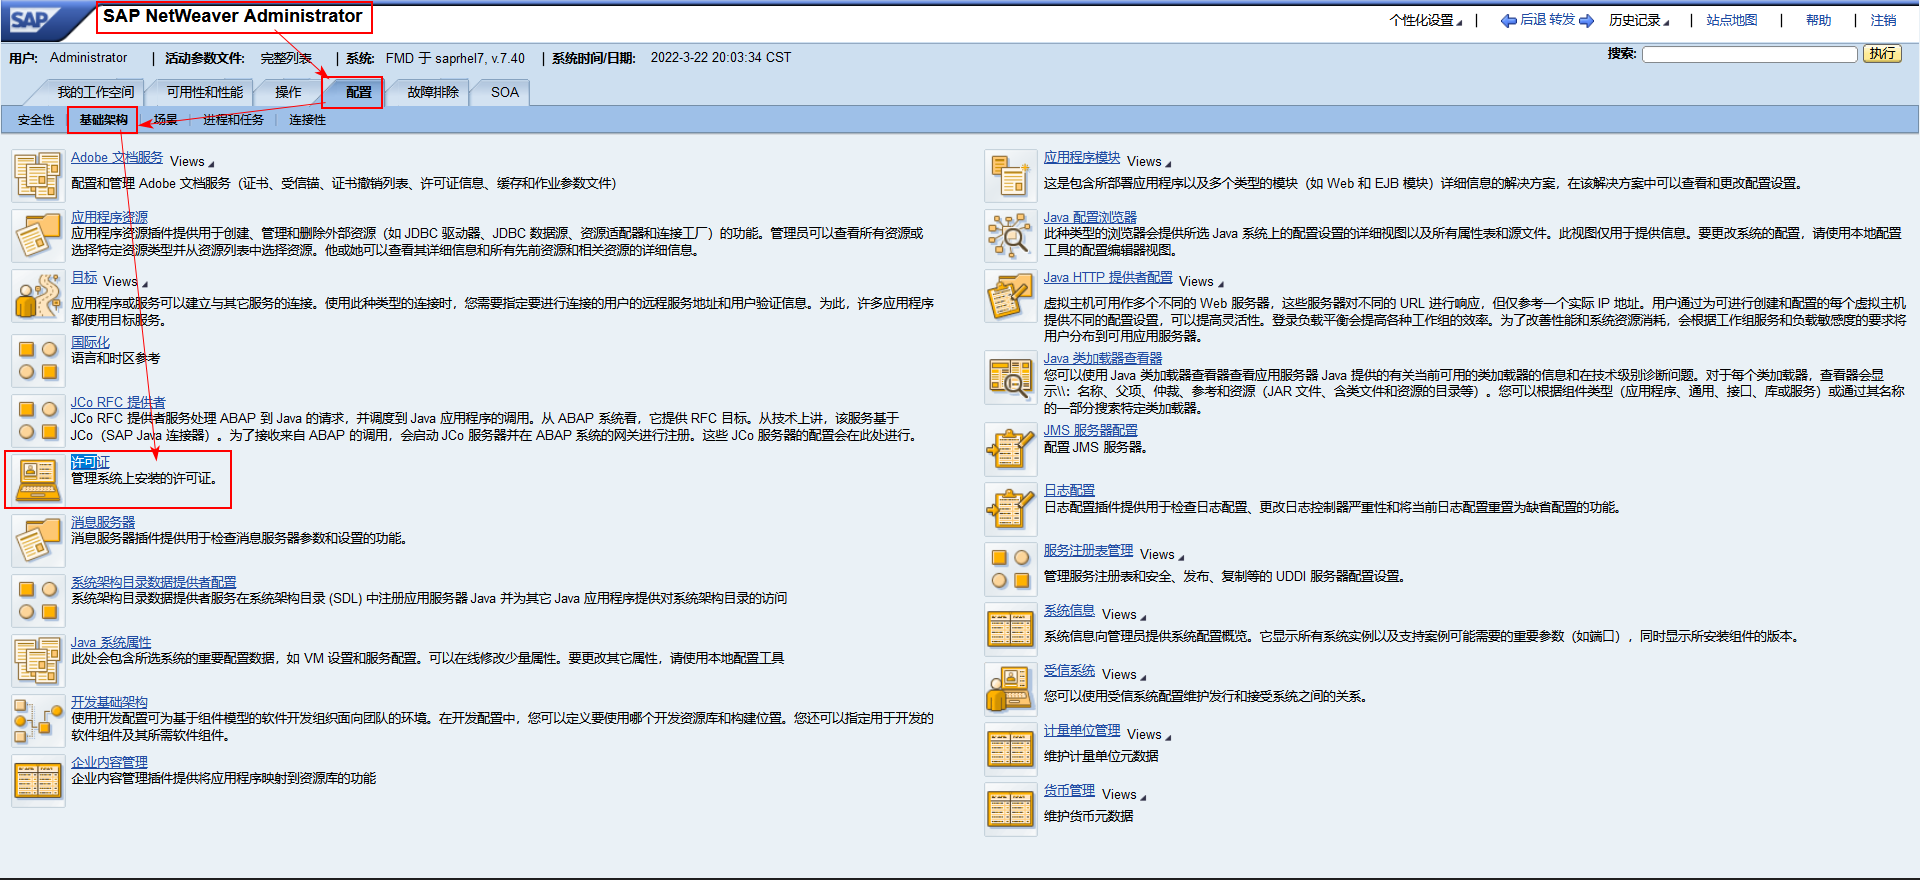Click the 国际化 icon
The width and height of the screenshot is (1920, 880).
pyautogui.click(x=38, y=361)
